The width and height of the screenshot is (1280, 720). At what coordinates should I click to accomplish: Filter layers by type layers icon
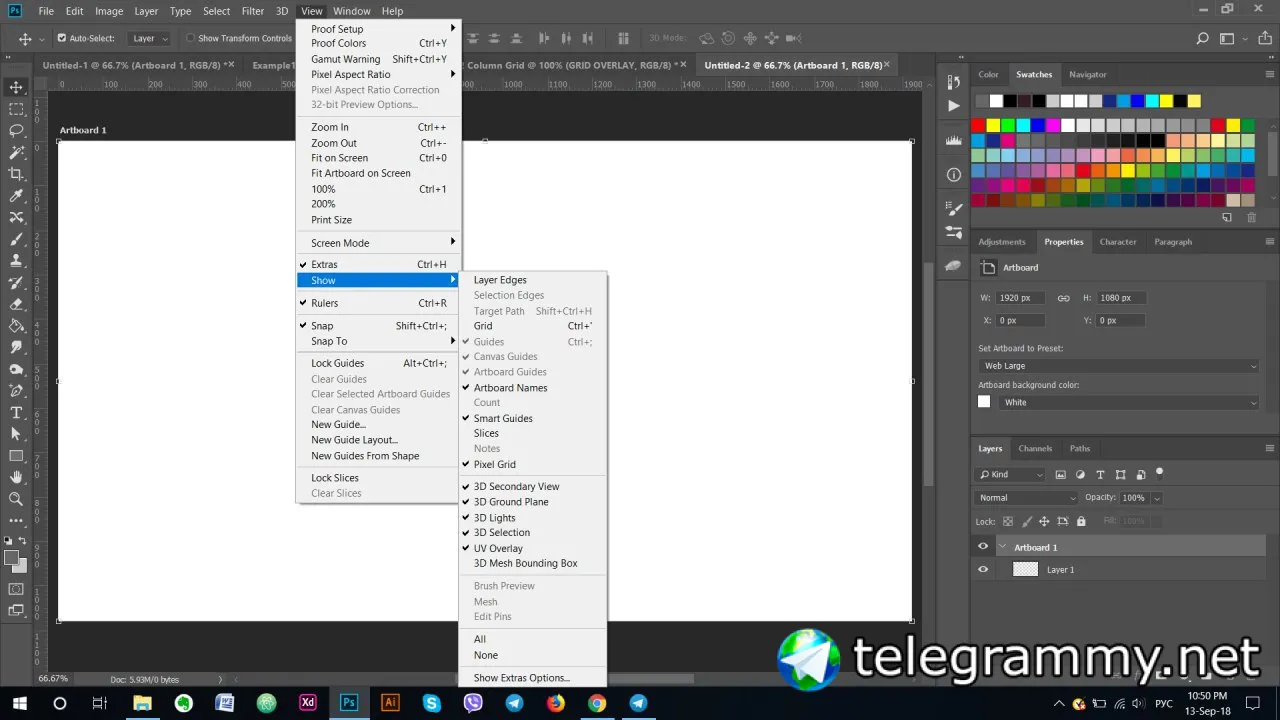tap(1100, 474)
